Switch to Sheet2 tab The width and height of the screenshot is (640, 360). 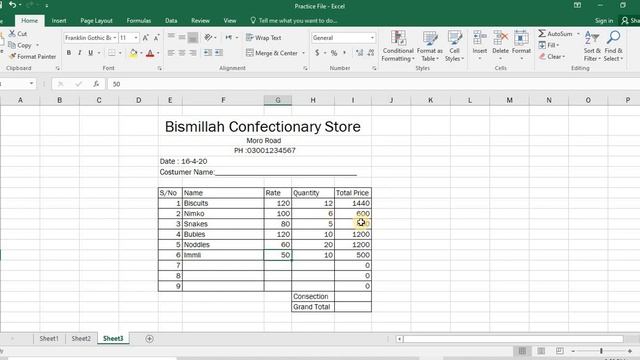tap(81, 338)
